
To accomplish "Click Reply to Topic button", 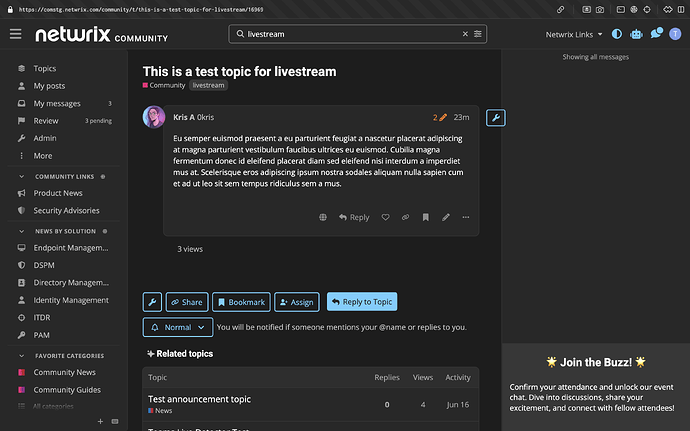I will pos(362,302).
